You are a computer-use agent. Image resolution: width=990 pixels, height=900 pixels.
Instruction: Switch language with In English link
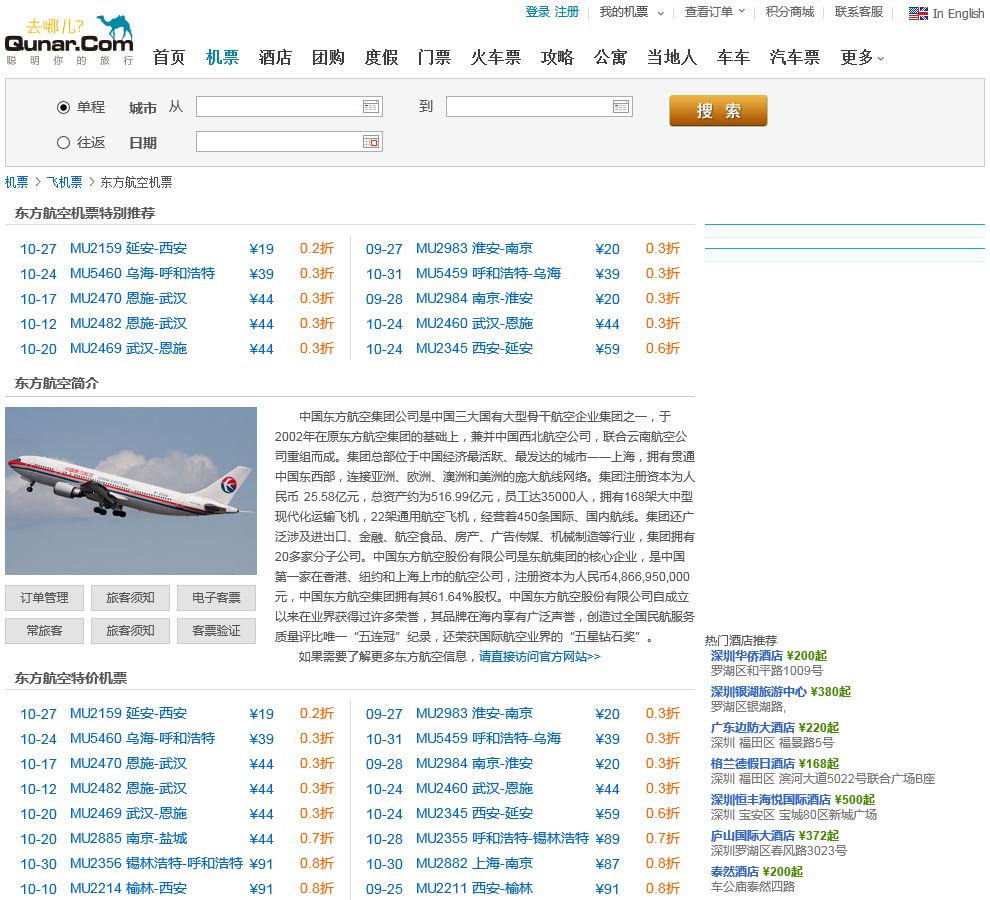[958, 13]
